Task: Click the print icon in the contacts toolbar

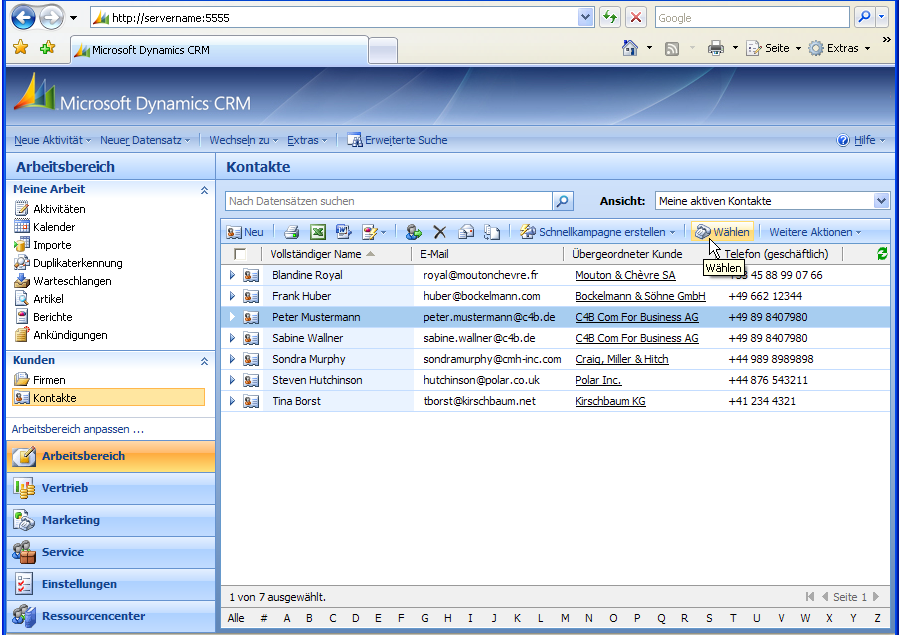Action: coord(291,232)
